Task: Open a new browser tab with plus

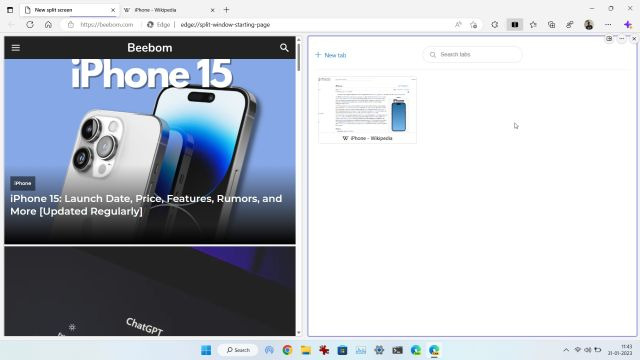Action: click(227, 9)
